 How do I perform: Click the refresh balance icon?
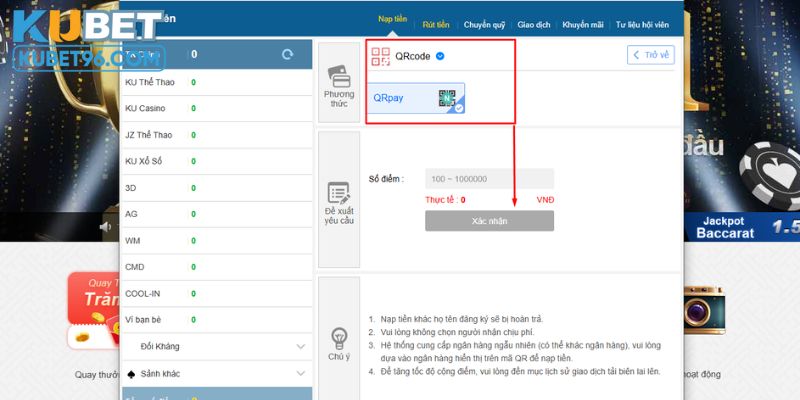[288, 55]
